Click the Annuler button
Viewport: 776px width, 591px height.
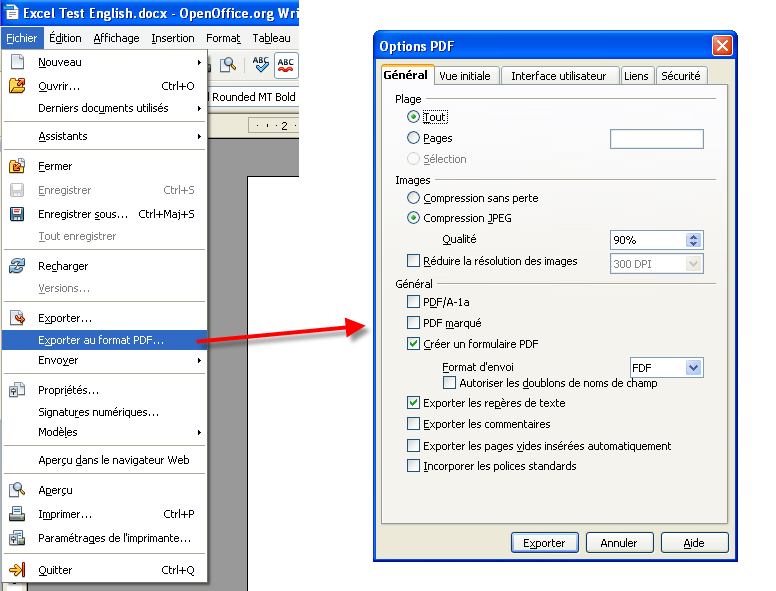pos(619,543)
